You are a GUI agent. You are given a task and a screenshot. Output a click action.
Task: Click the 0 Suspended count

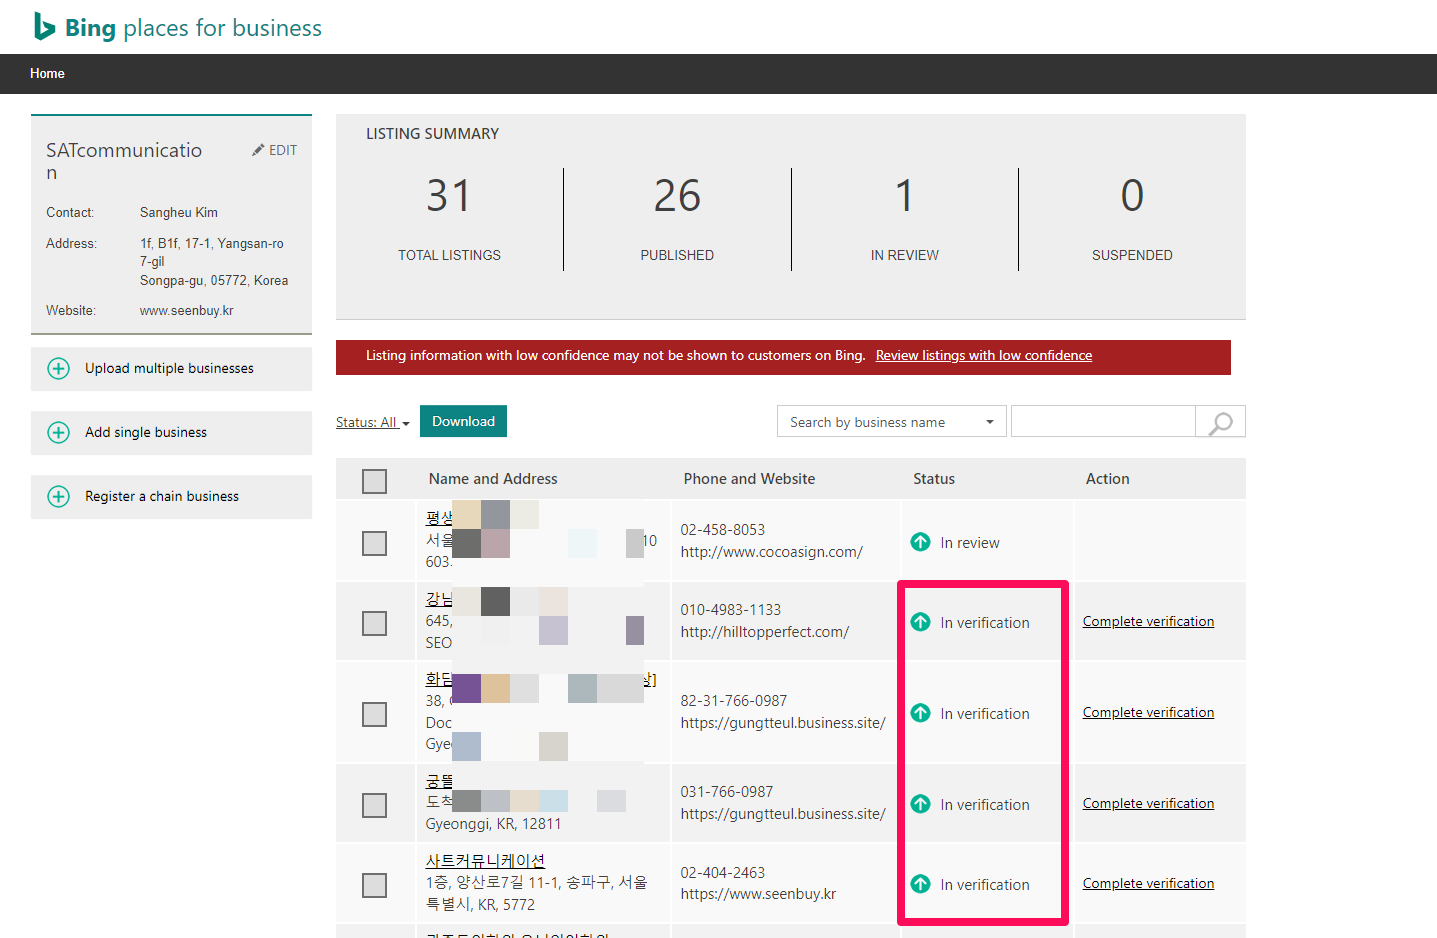tap(1132, 196)
